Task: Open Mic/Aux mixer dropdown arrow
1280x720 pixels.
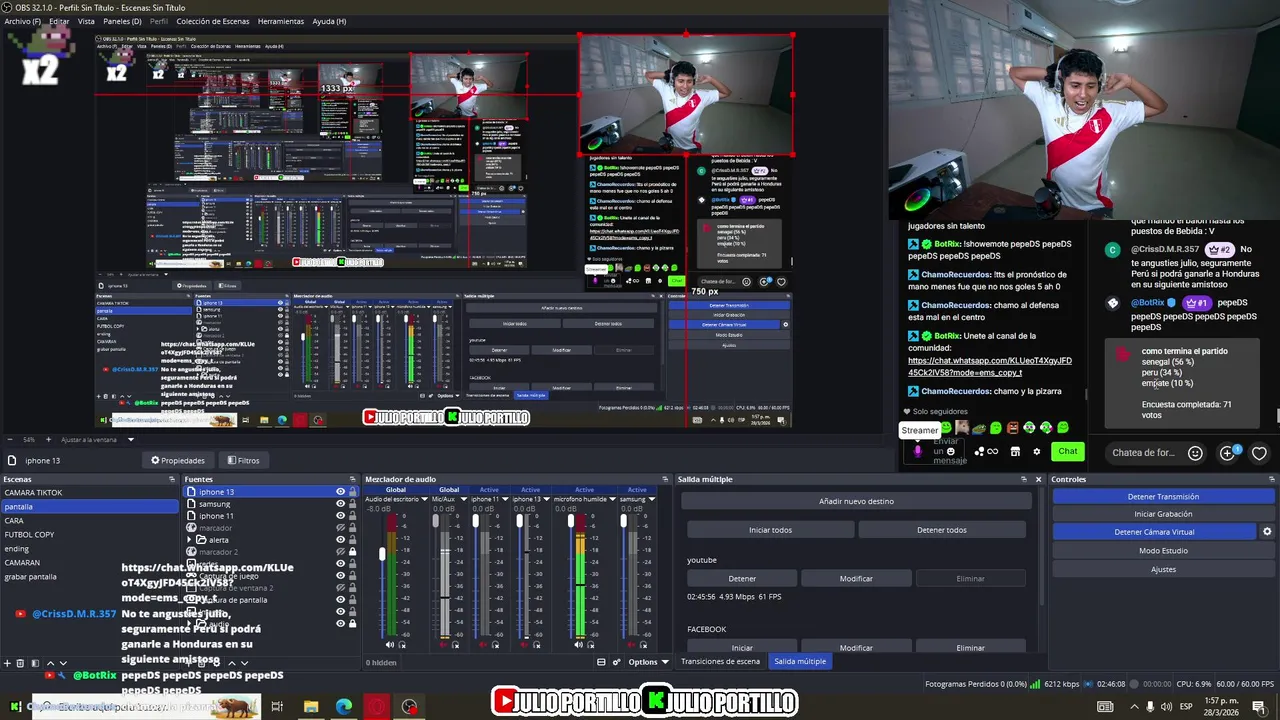Action: pos(464,499)
